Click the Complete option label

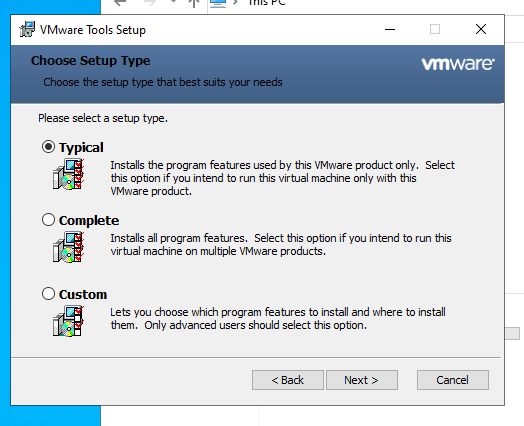pos(89,221)
